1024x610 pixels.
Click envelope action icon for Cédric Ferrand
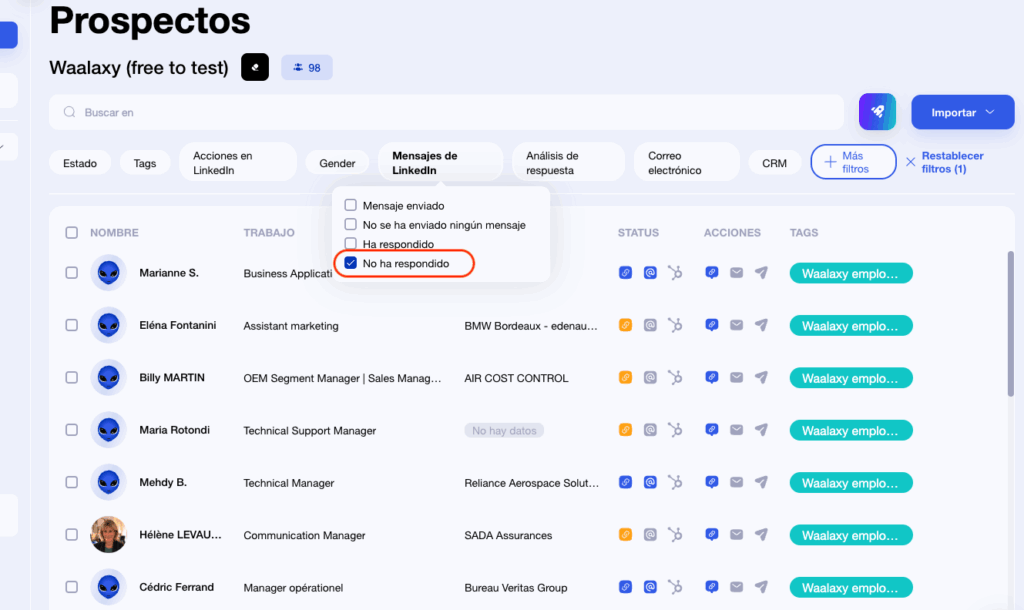(737, 586)
